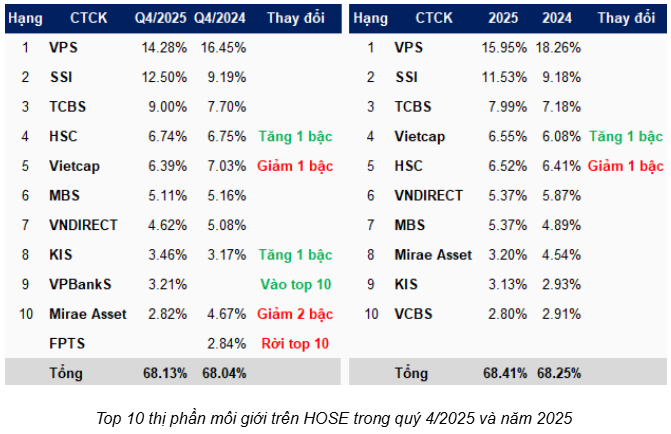
Task: Select the "Giảm 2 bậc" change label
Action: (x=294, y=314)
